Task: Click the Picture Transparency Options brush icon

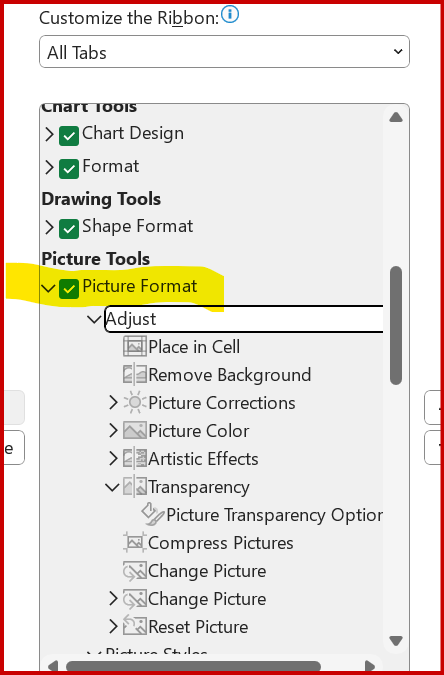Action: pyautogui.click(x=152, y=514)
